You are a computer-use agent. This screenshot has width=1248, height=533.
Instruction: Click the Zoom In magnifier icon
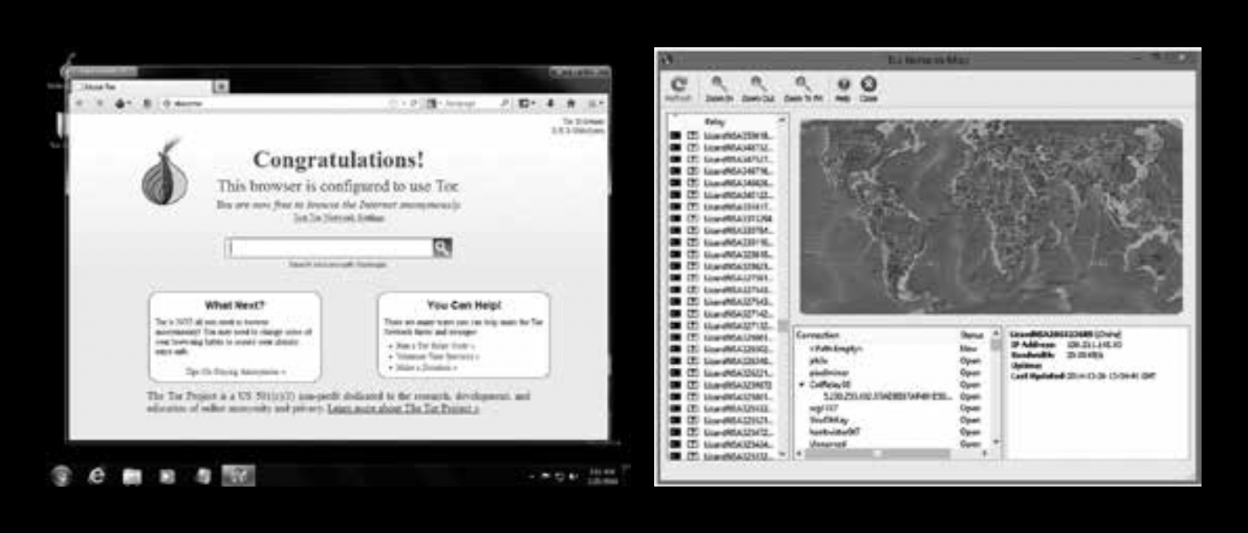click(718, 88)
